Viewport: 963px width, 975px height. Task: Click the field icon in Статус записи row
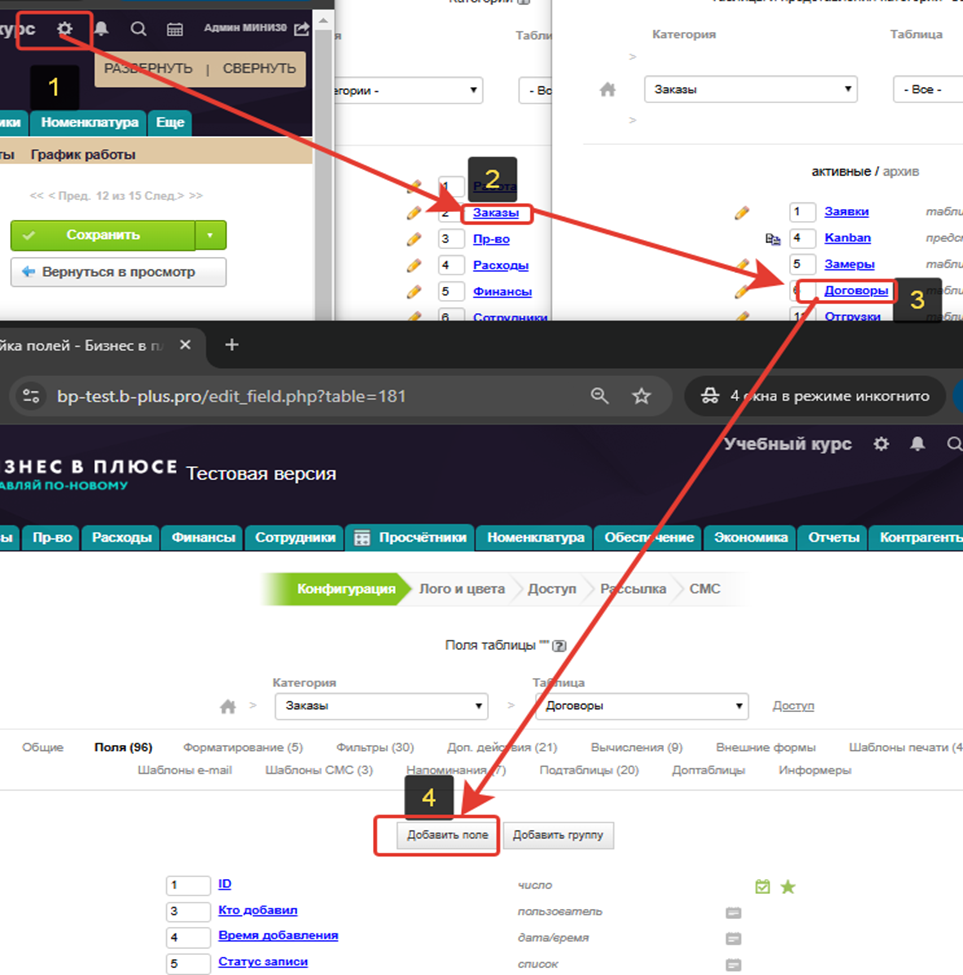(733, 965)
